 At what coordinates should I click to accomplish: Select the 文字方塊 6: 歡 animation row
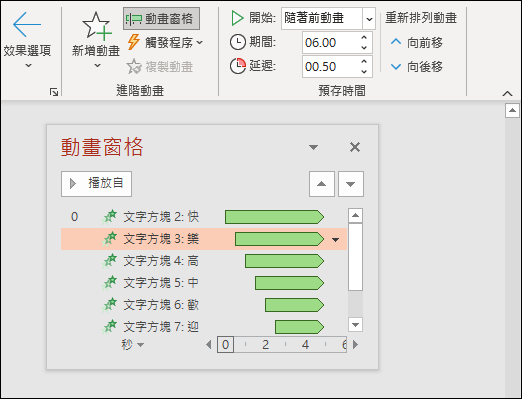tap(204, 305)
